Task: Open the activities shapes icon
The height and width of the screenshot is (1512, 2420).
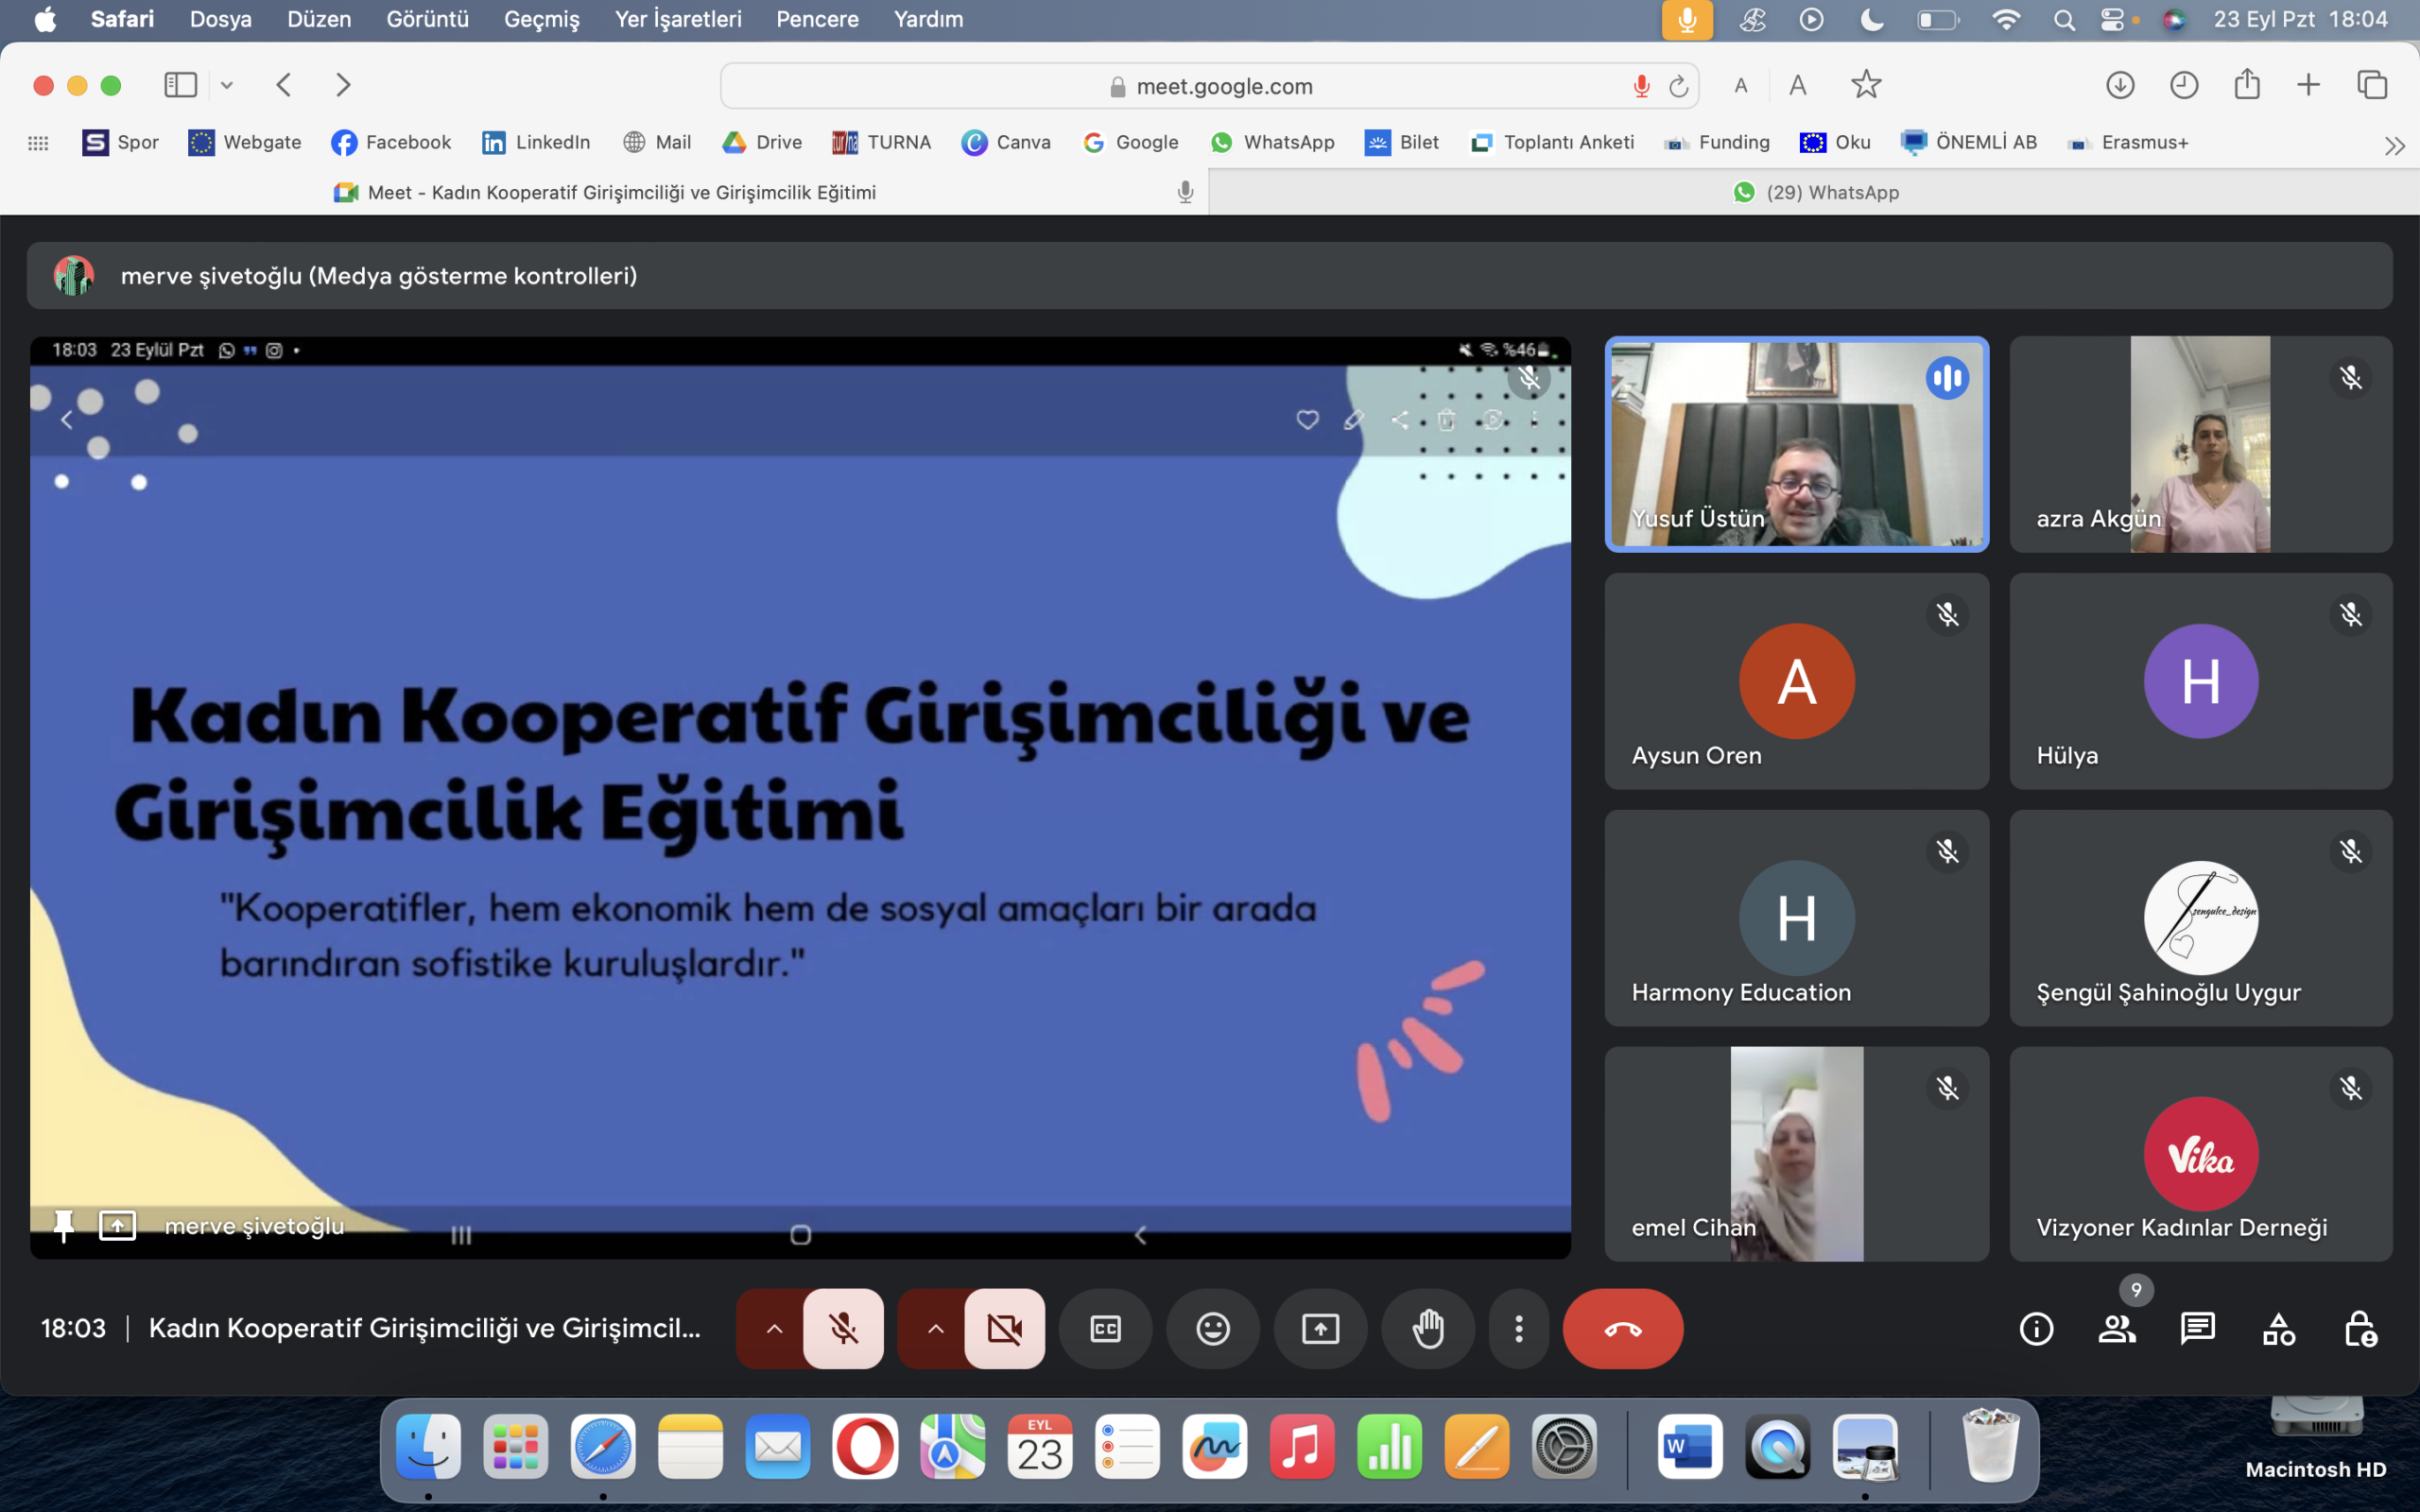Action: coord(2278,1329)
